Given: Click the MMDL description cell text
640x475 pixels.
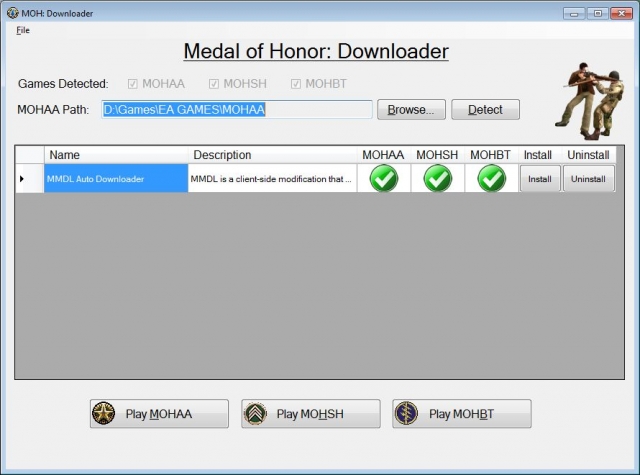Looking at the screenshot, I should [x=271, y=179].
